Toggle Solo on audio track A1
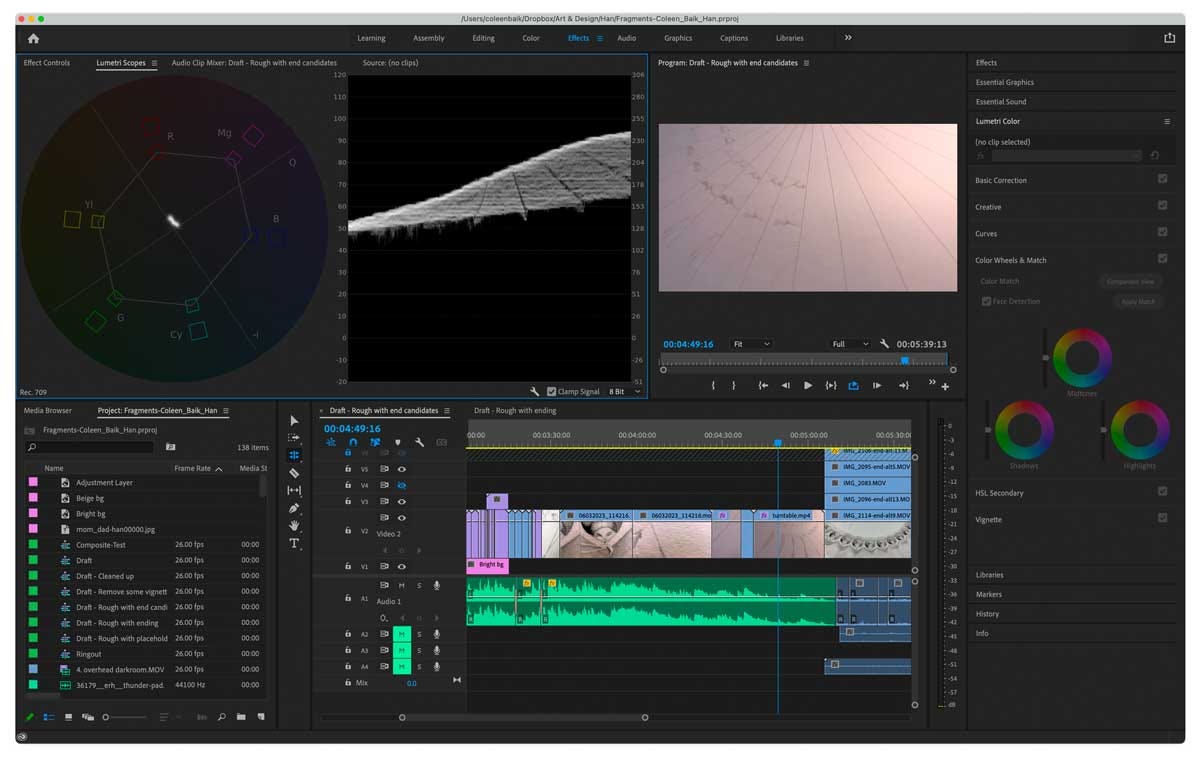Image resolution: width=1200 pixels, height=761 pixels. click(419, 585)
